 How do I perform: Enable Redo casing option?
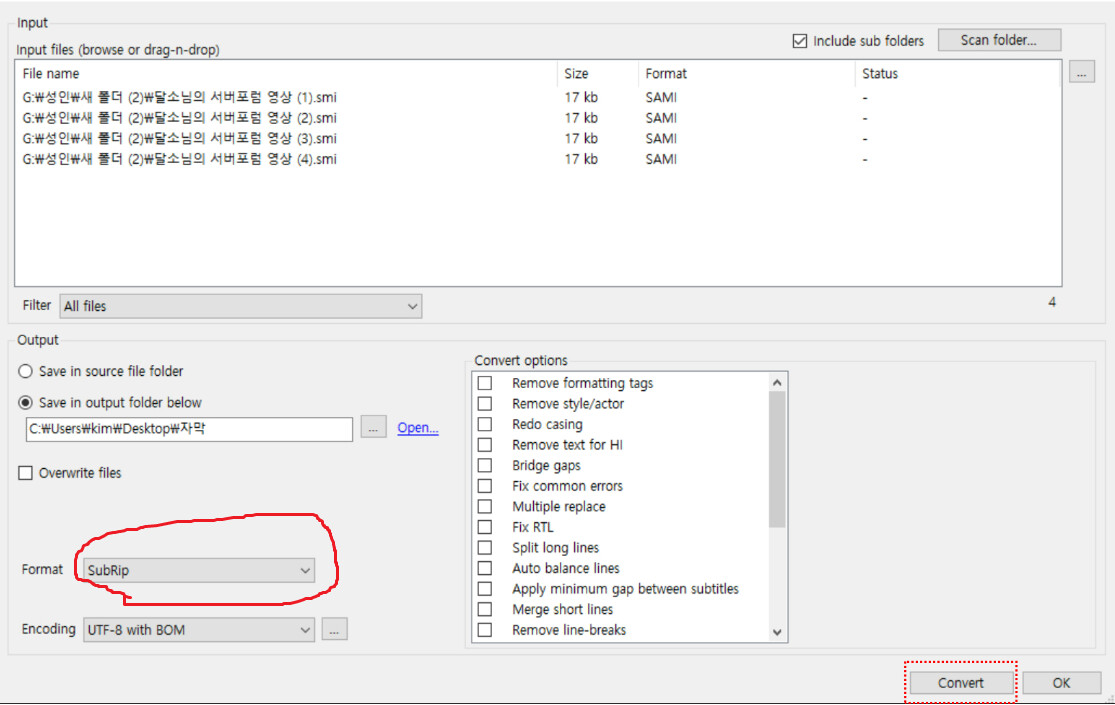pos(485,425)
